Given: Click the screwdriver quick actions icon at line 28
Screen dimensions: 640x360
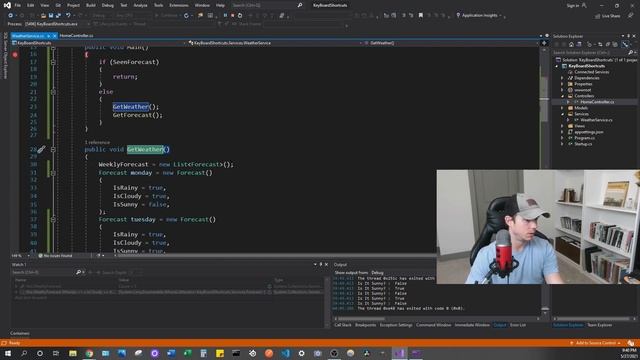Looking at the screenshot, I should tap(41, 150).
